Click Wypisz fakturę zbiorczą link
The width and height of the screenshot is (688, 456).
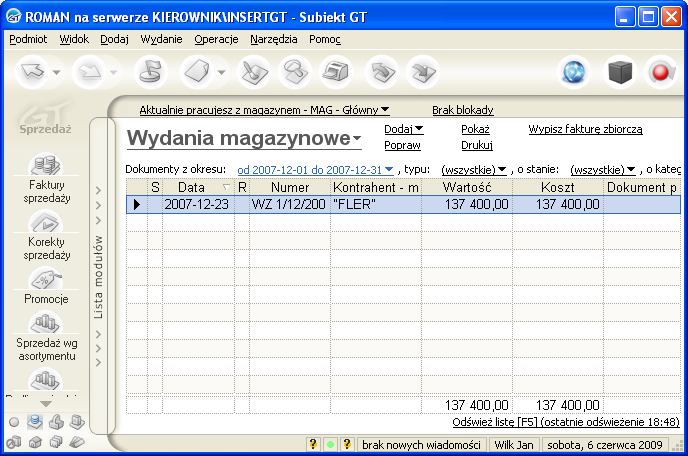tap(585, 129)
